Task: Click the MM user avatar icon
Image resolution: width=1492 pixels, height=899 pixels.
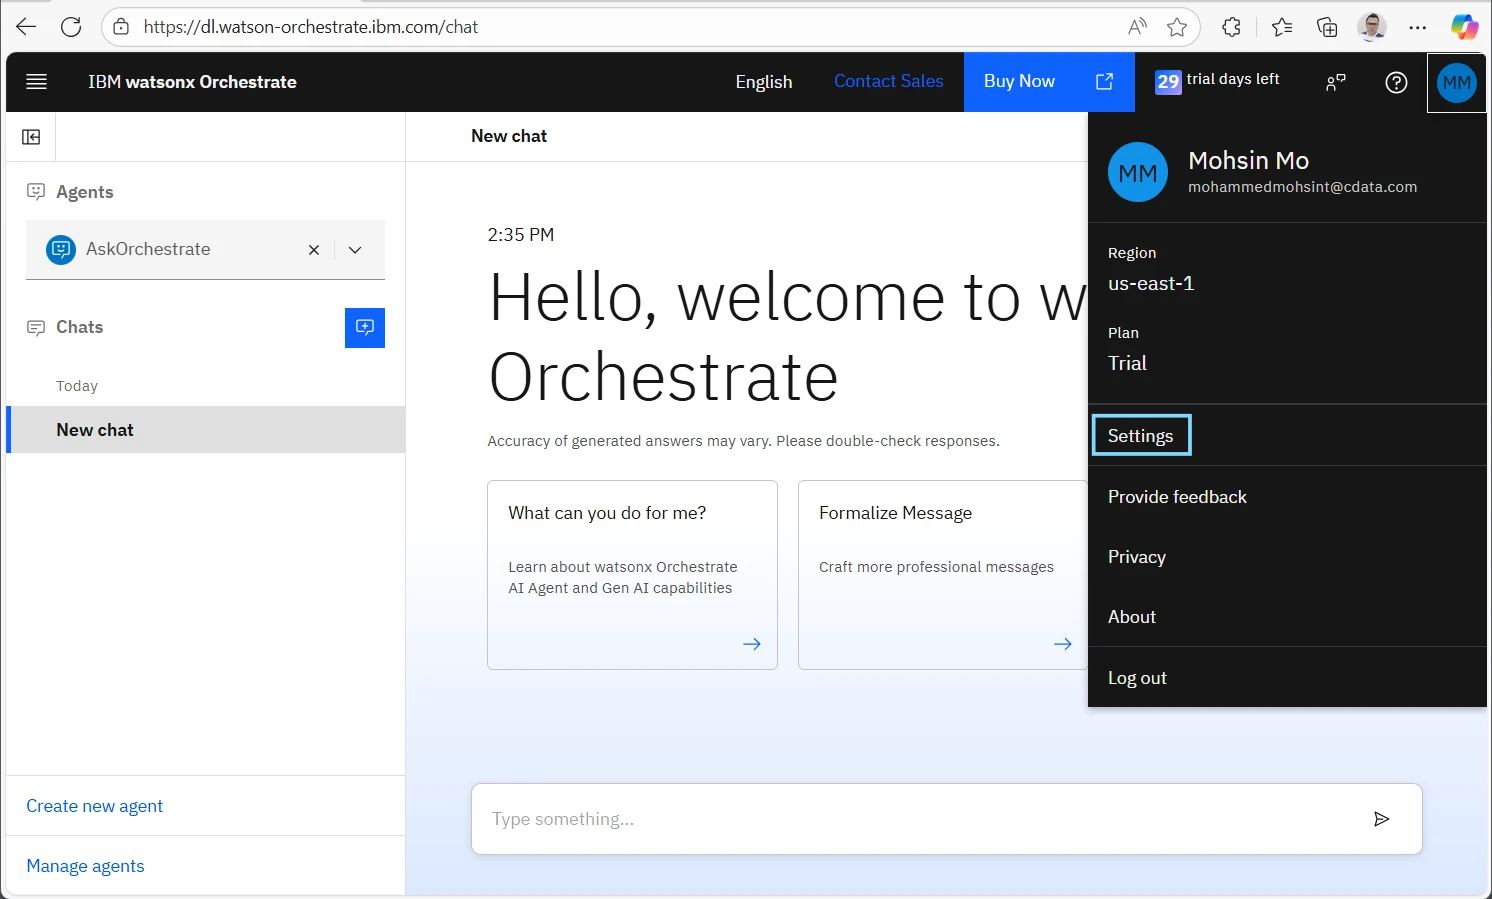Action: (1456, 83)
